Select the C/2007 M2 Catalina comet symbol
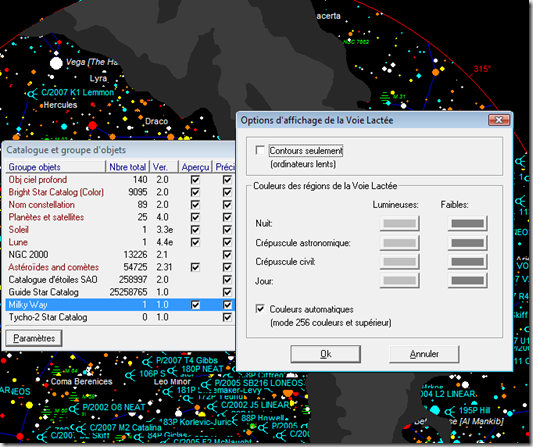 [x=81, y=428]
